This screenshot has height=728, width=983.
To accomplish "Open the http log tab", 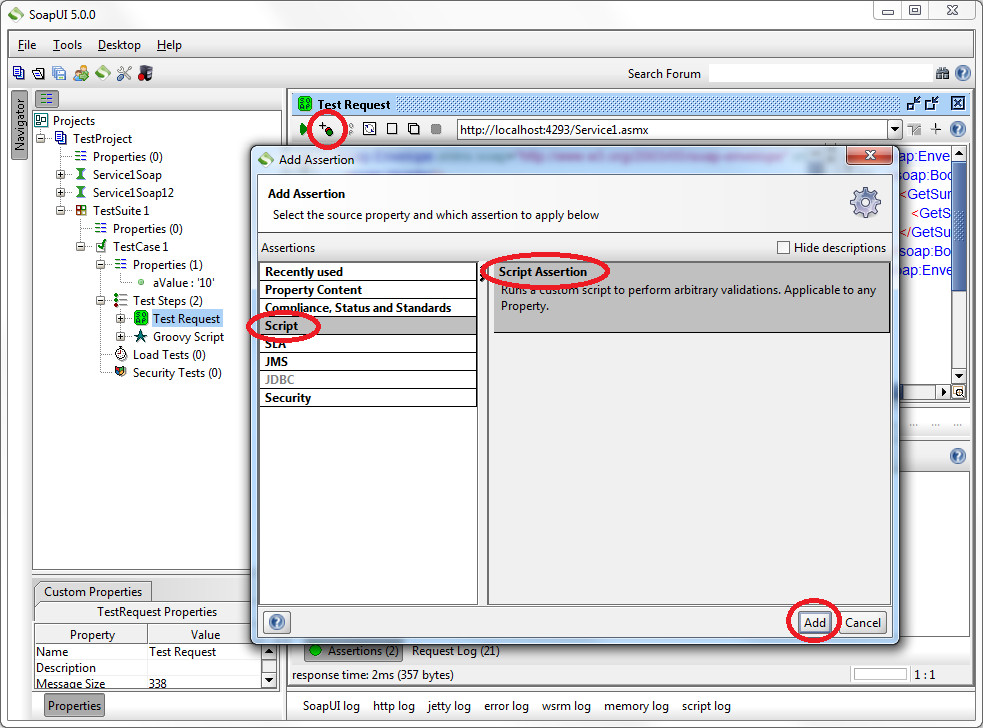I will [x=394, y=706].
